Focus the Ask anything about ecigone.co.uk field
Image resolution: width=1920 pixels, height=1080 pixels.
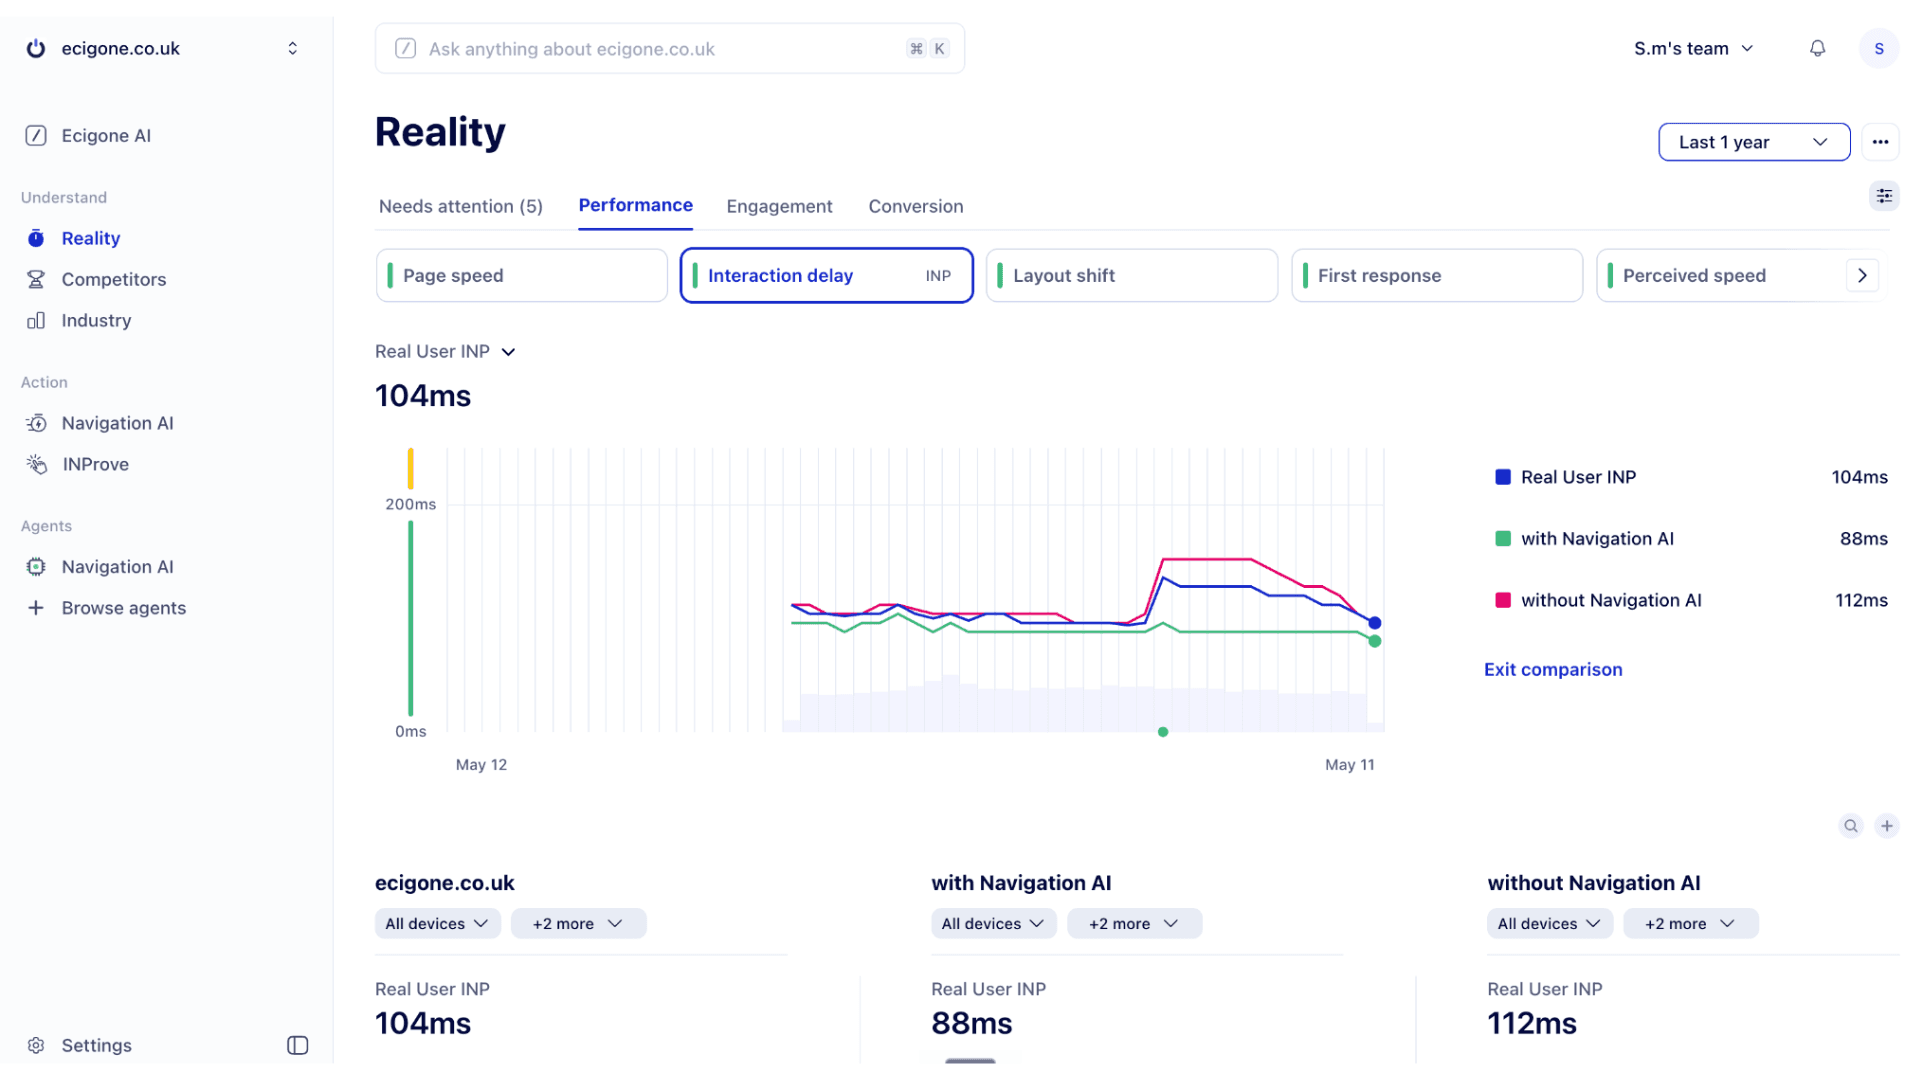click(669, 48)
